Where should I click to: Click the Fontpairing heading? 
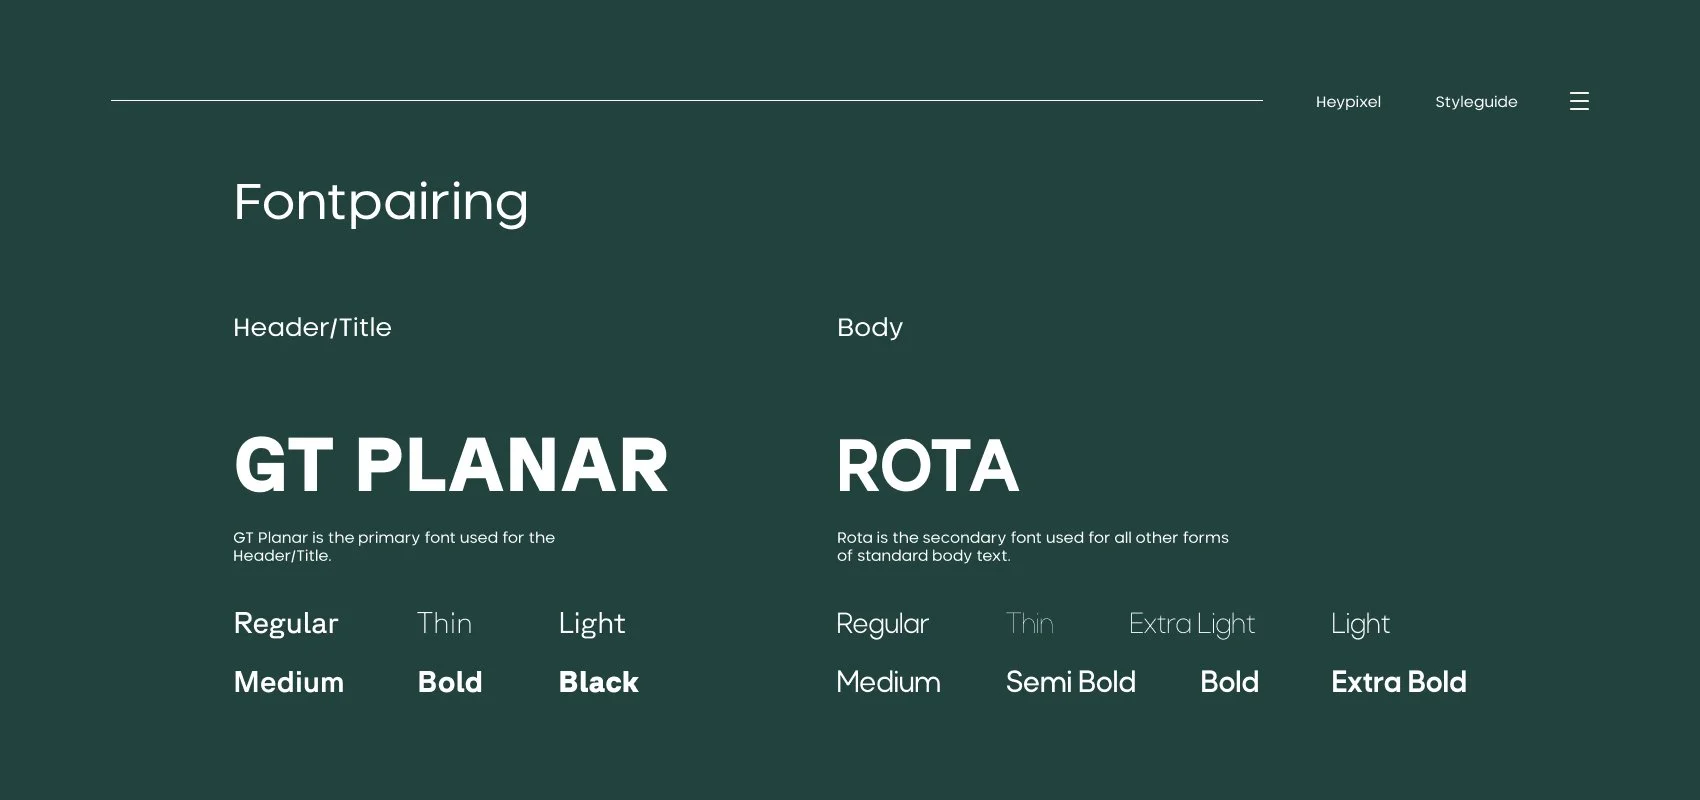click(x=381, y=203)
